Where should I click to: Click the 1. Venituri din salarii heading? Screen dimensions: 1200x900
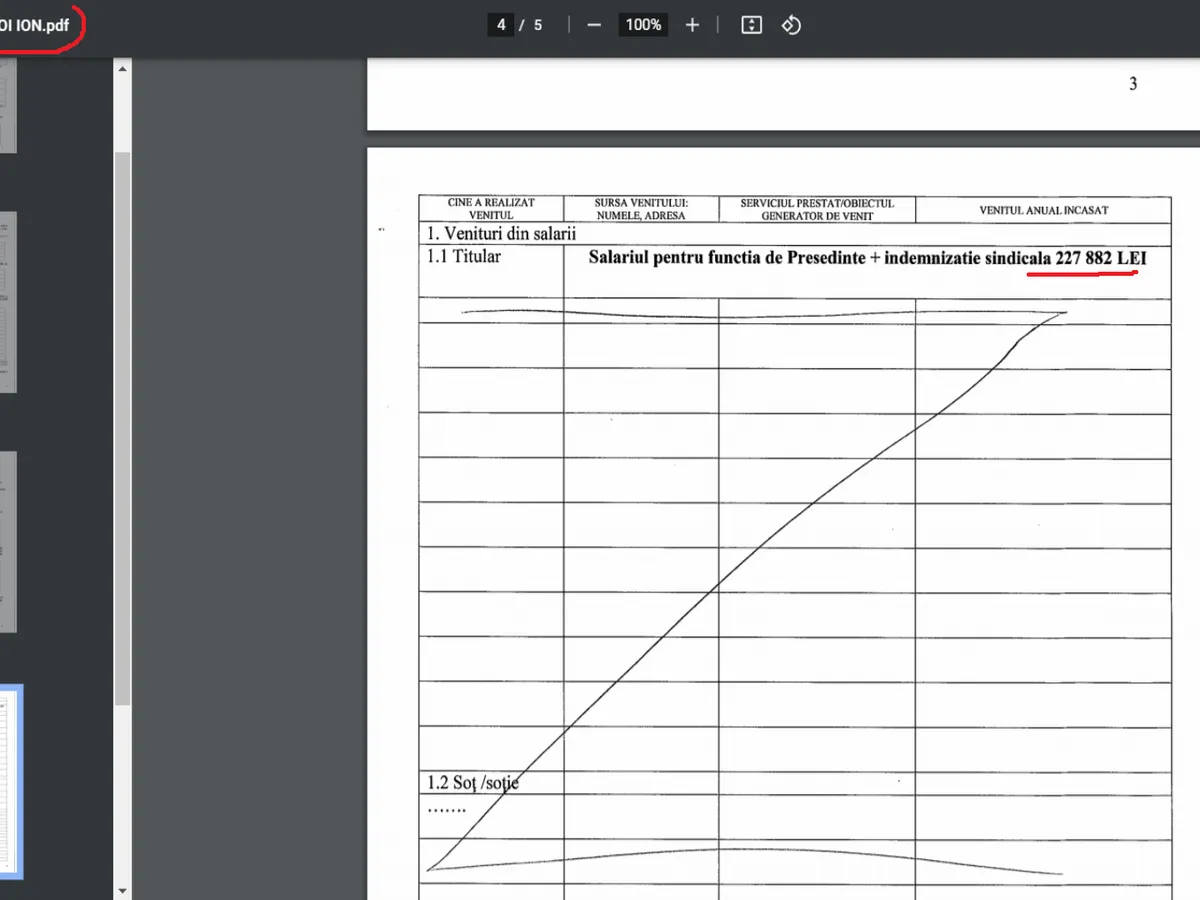[x=501, y=234]
